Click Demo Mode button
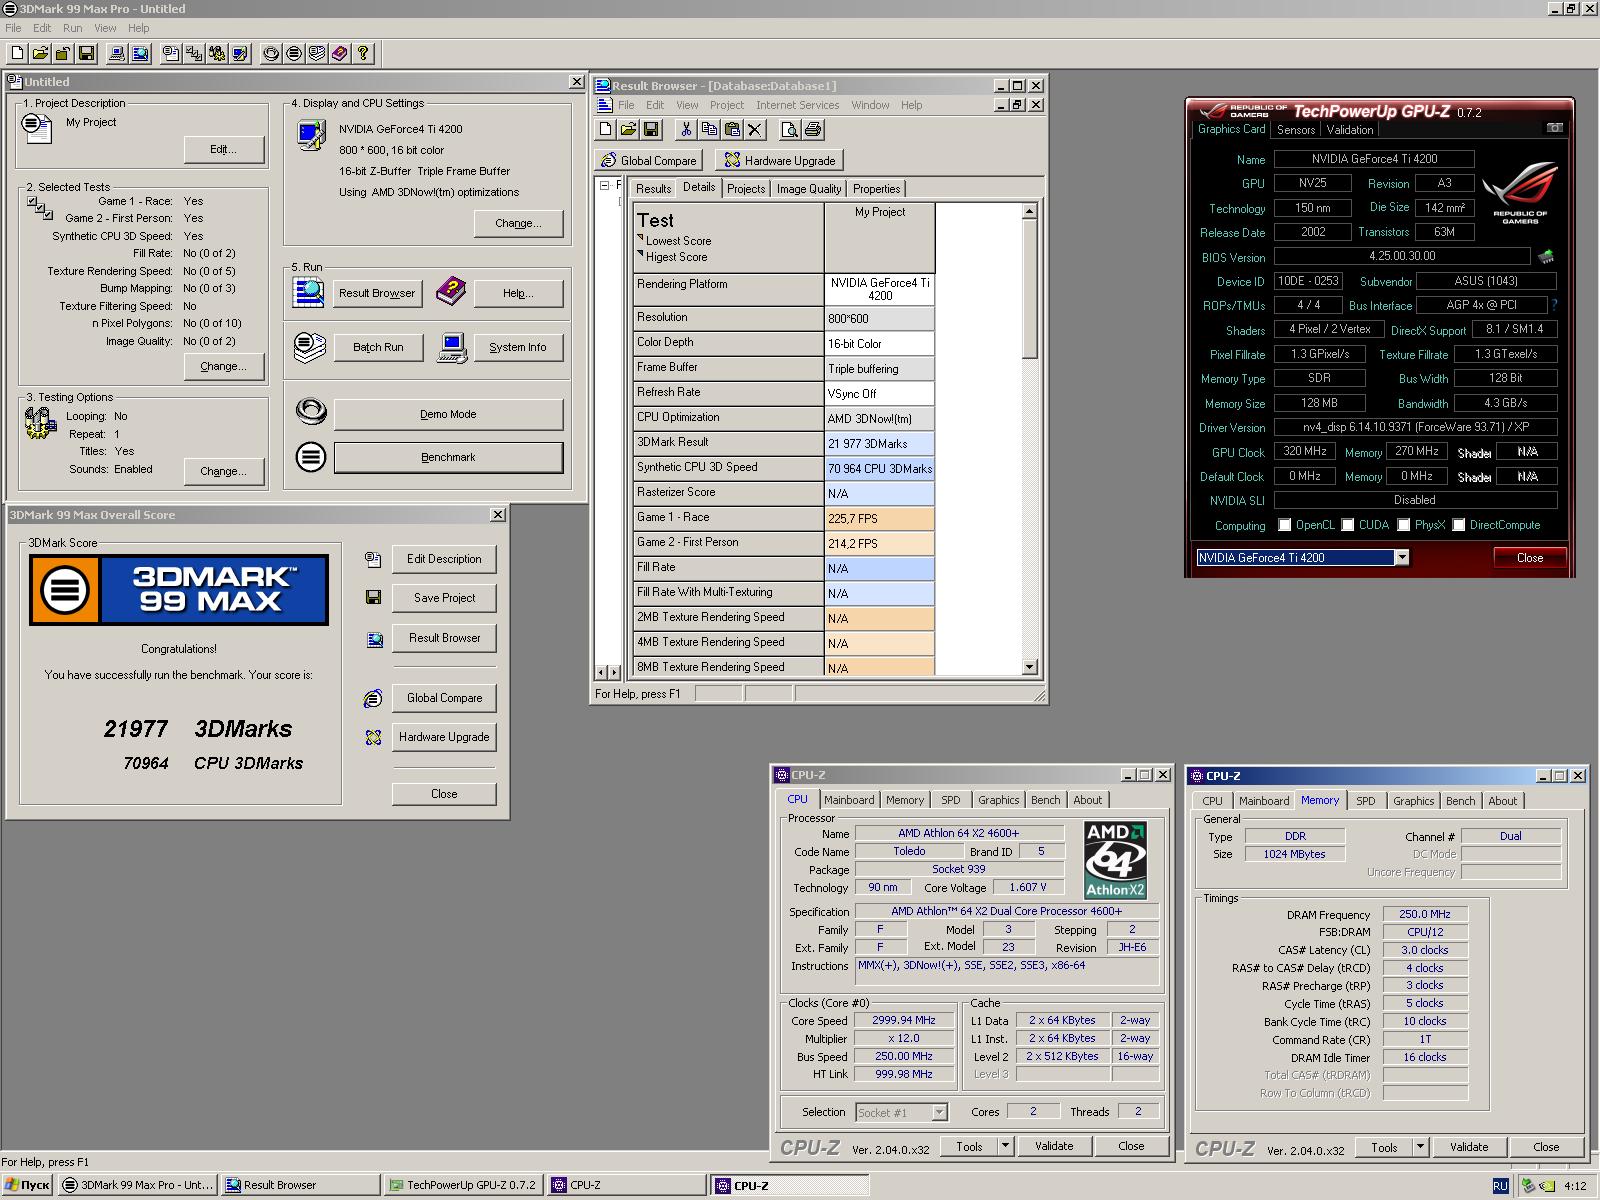Screen dimensions: 1600x1200 point(448,414)
